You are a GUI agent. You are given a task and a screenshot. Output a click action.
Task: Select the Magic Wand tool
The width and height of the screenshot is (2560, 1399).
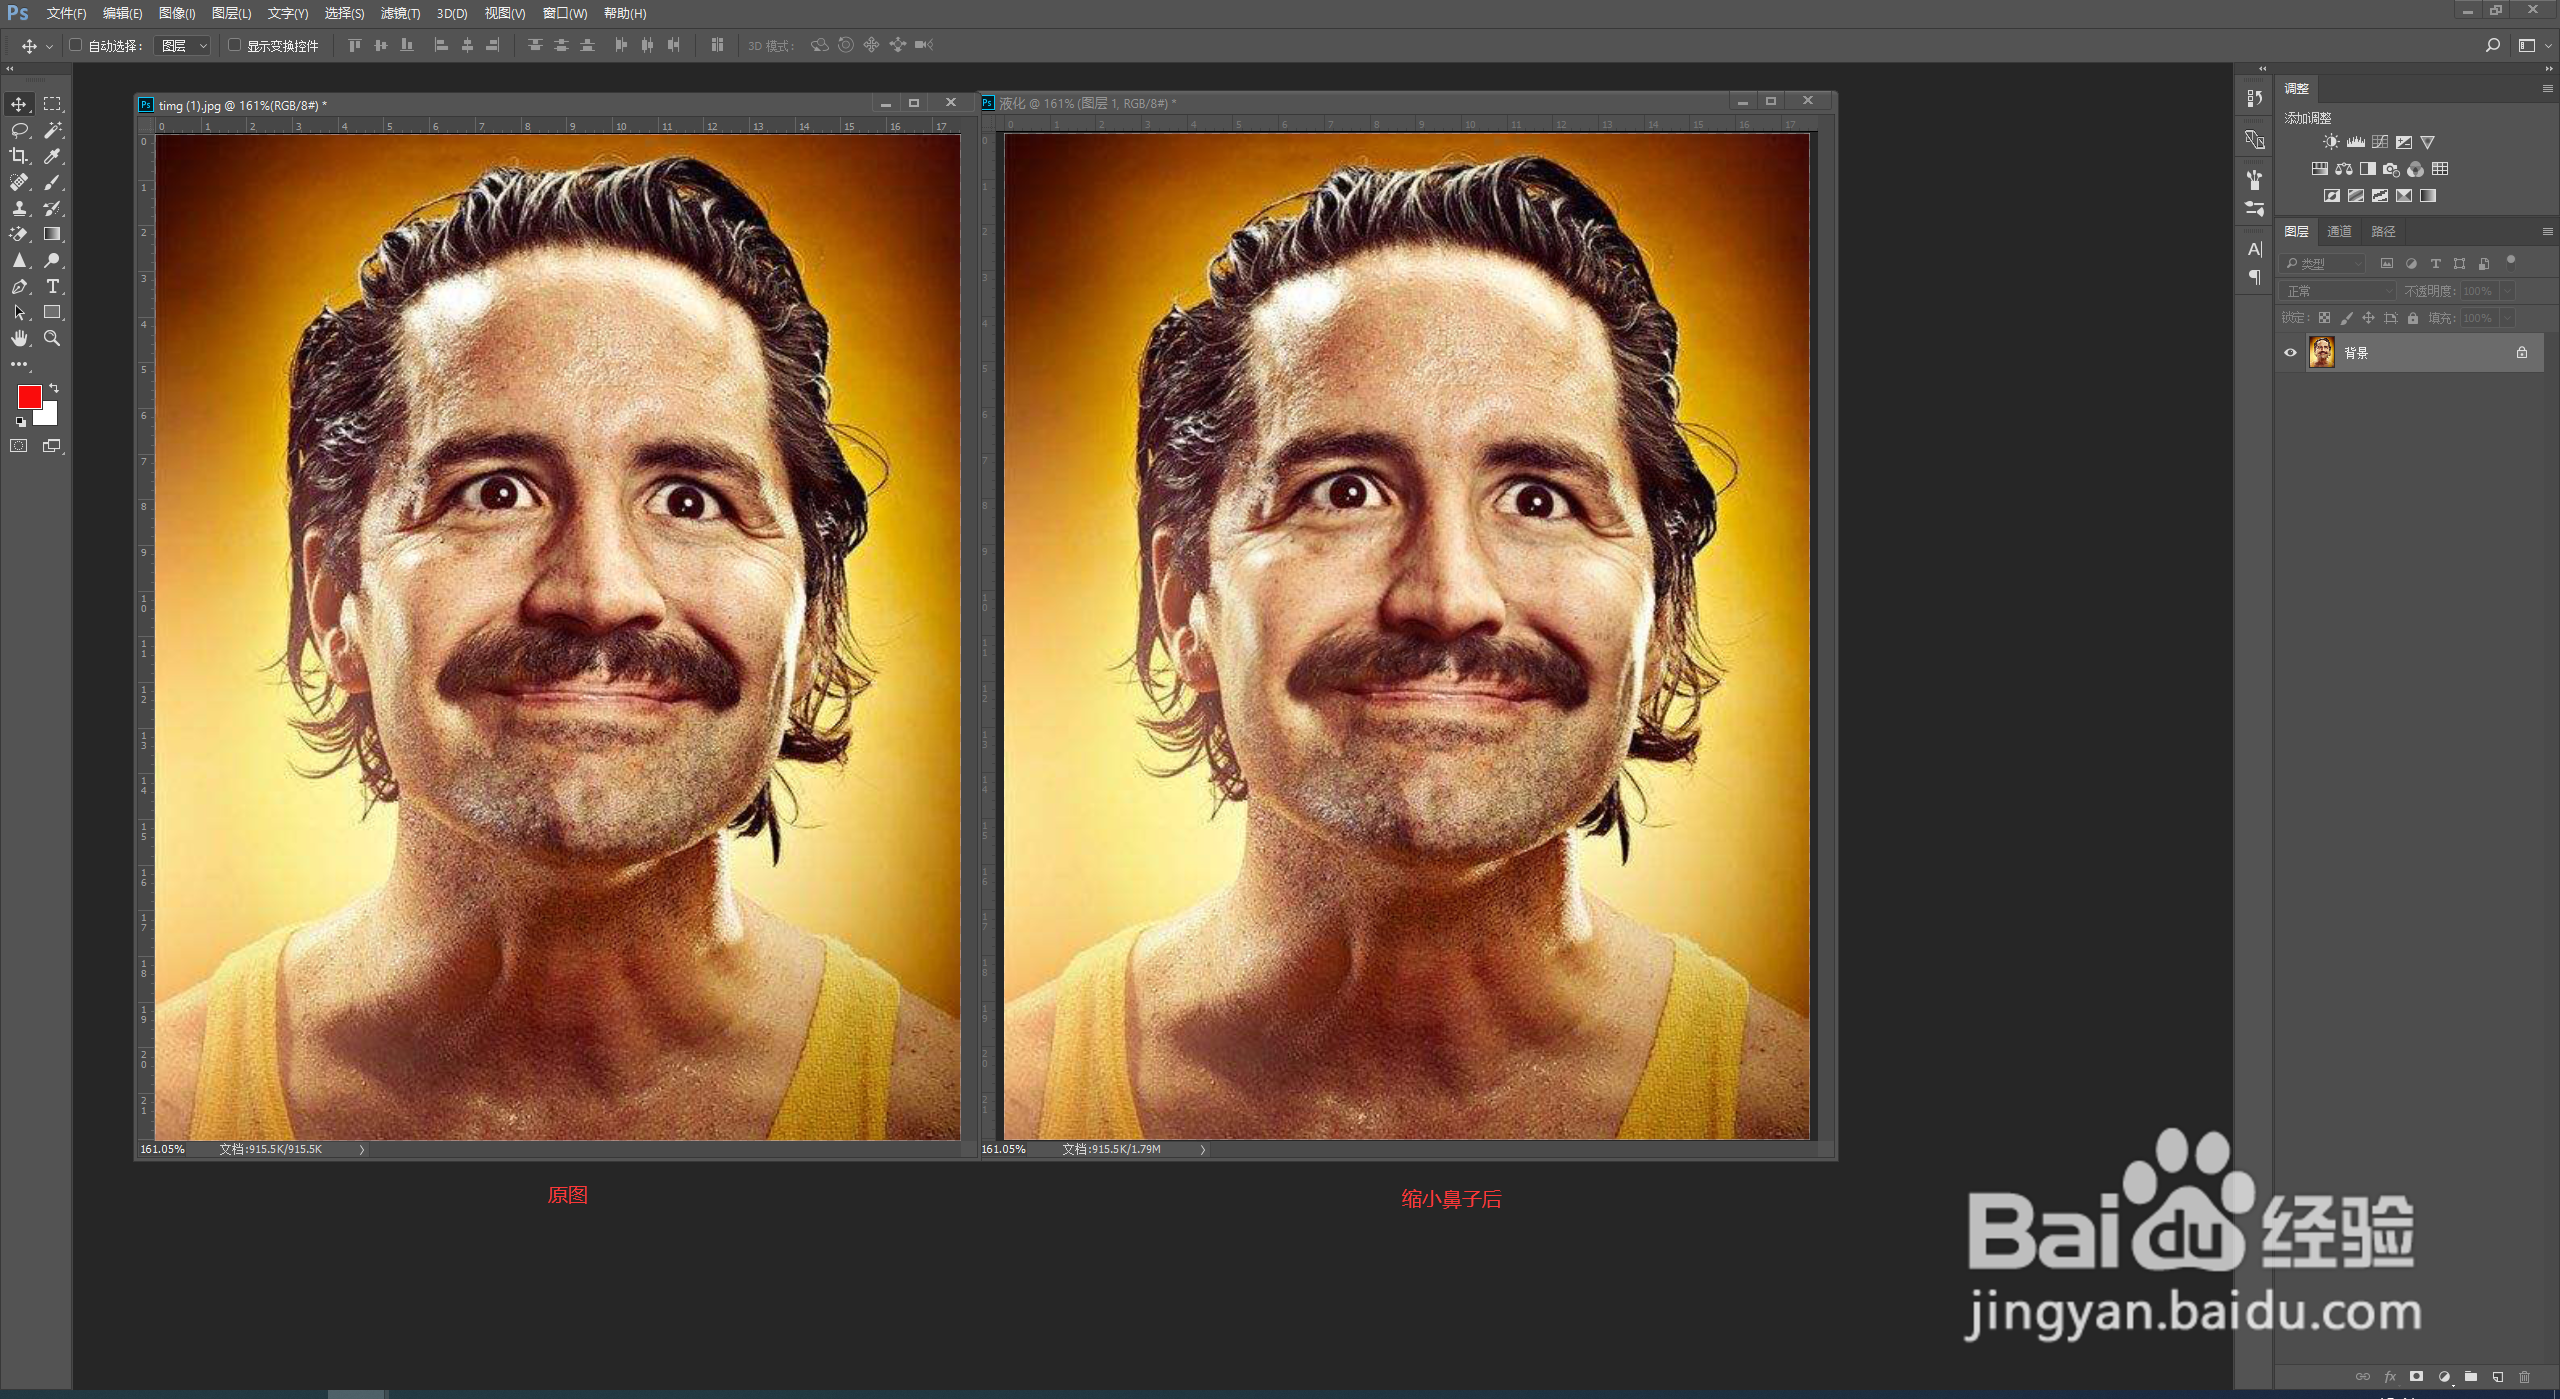pos(52,130)
